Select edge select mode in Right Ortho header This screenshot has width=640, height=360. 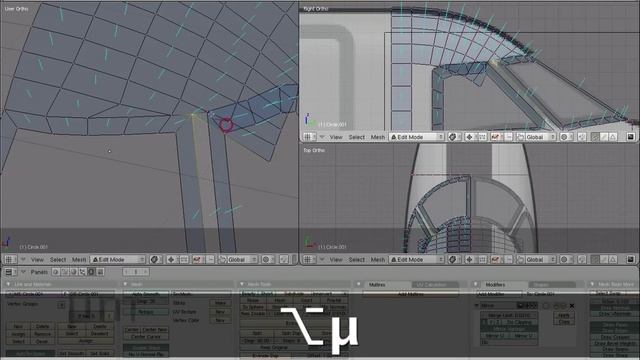click(x=604, y=137)
